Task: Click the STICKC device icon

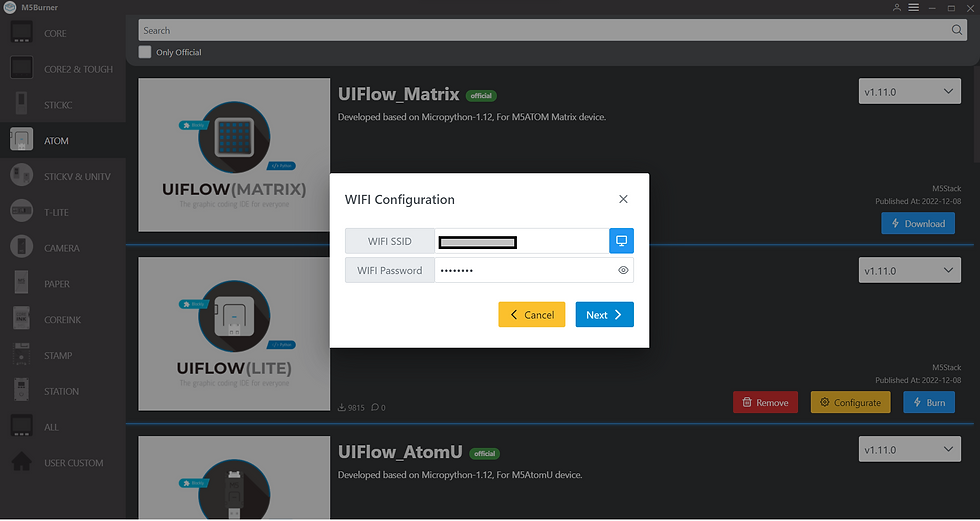Action: click(22, 102)
